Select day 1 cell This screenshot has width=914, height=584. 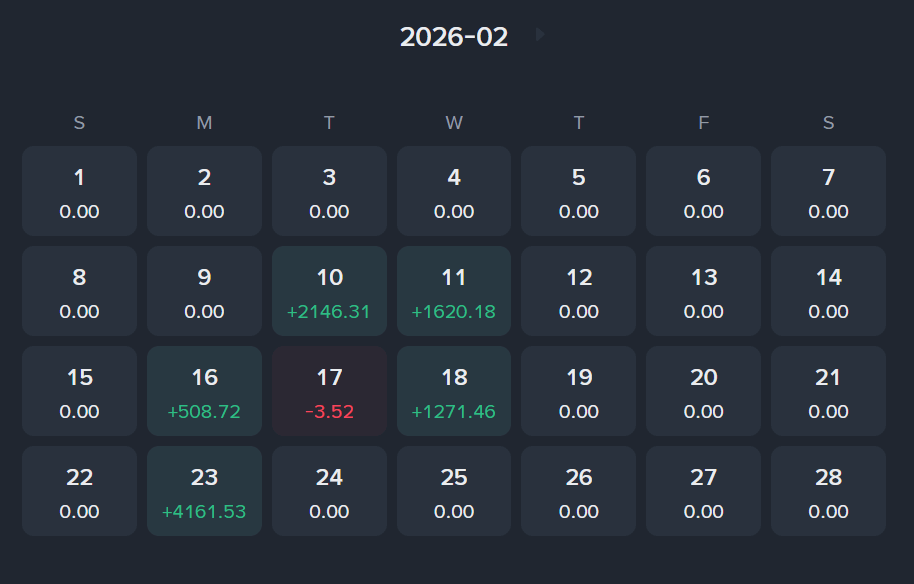coord(79,191)
